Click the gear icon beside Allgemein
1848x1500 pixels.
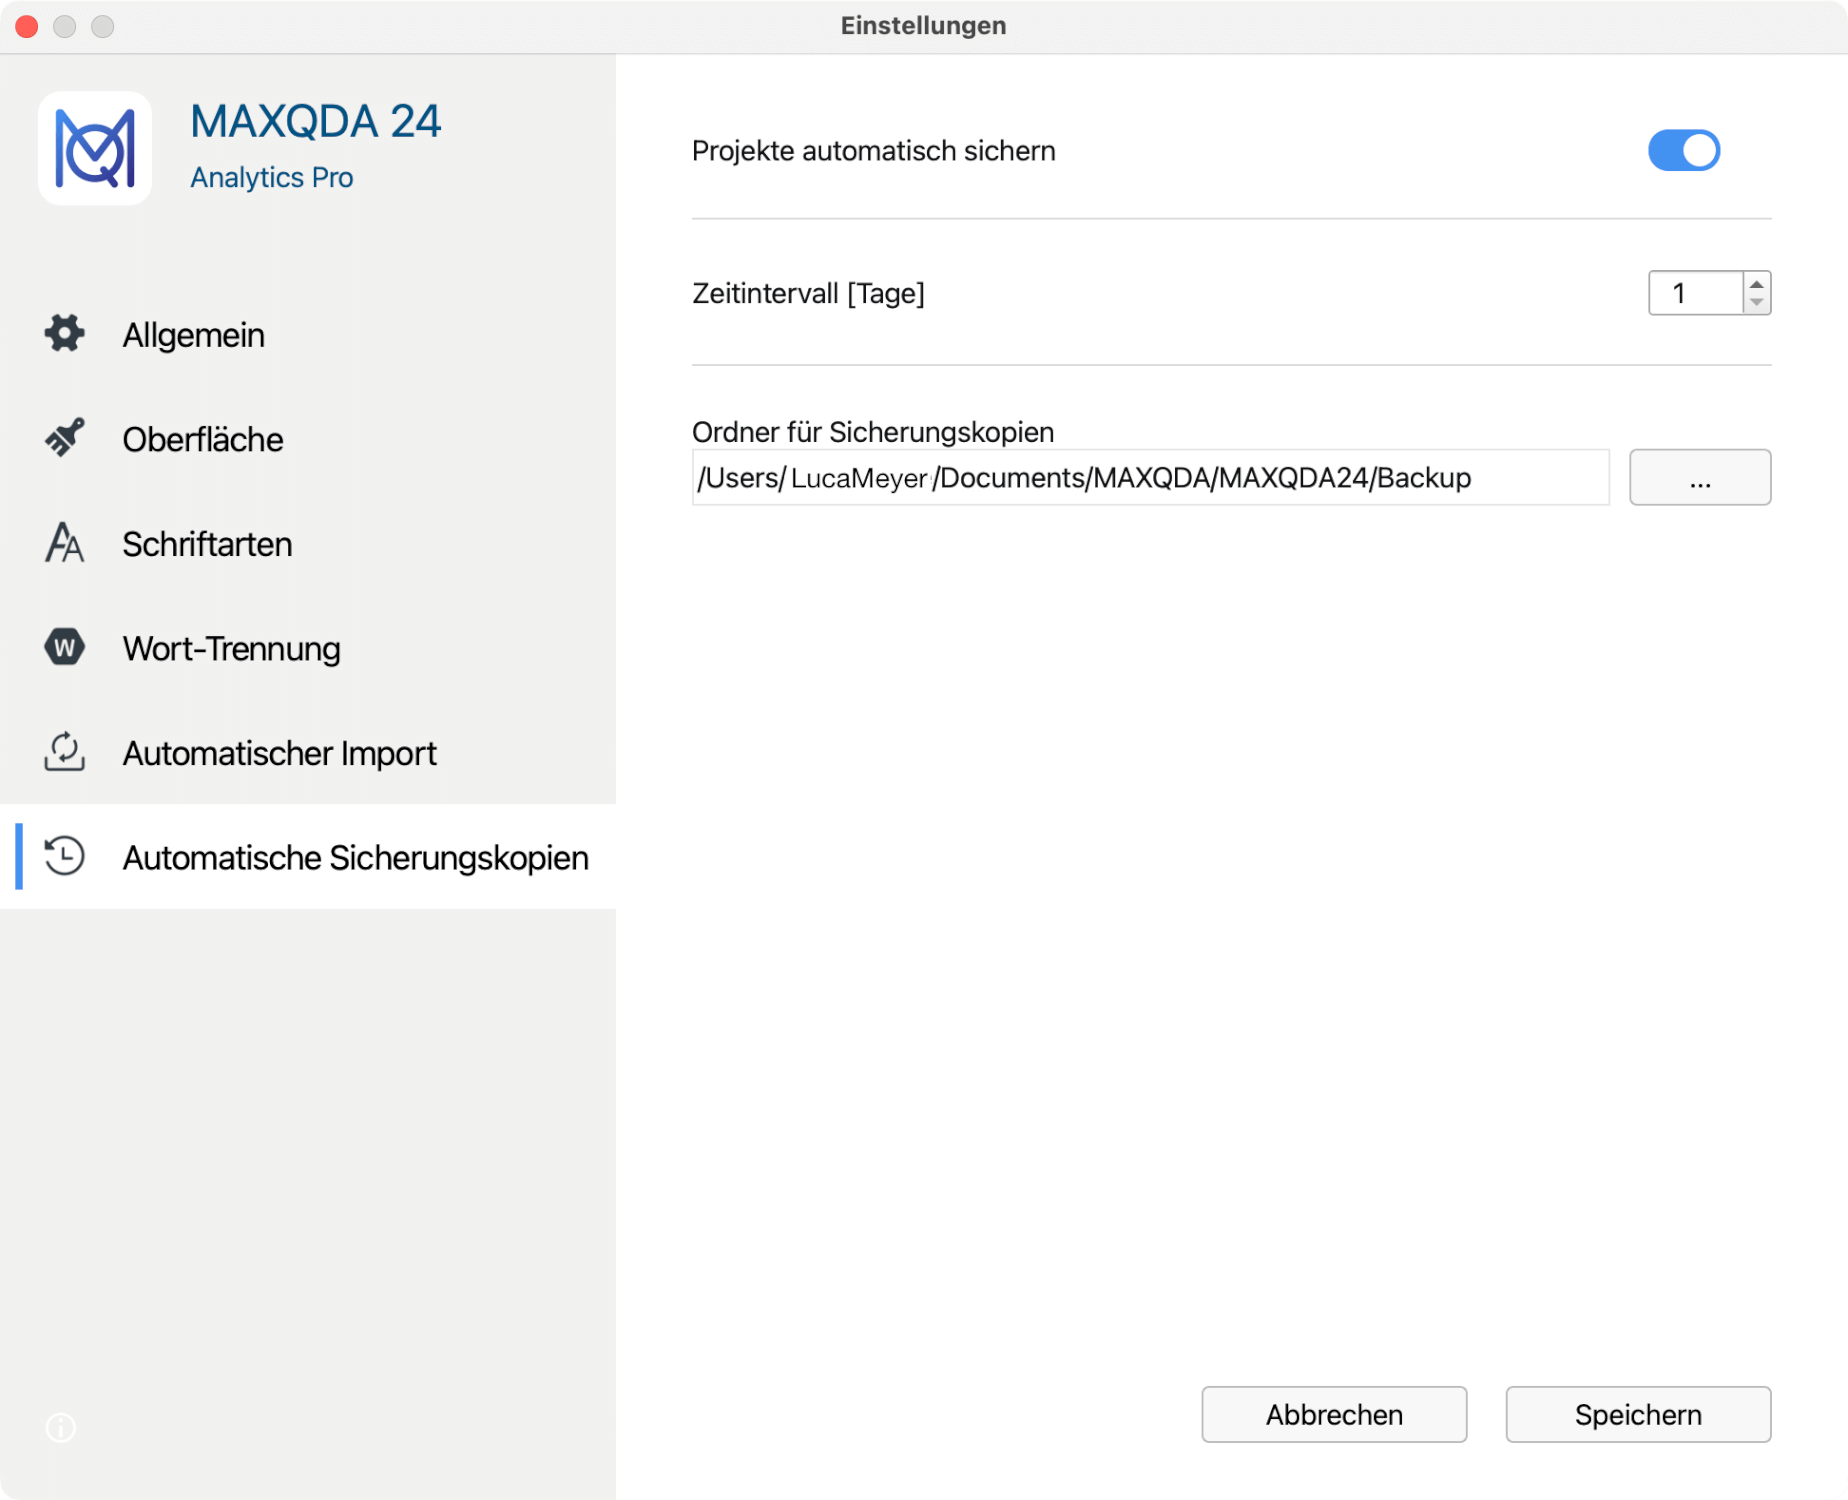point(65,334)
